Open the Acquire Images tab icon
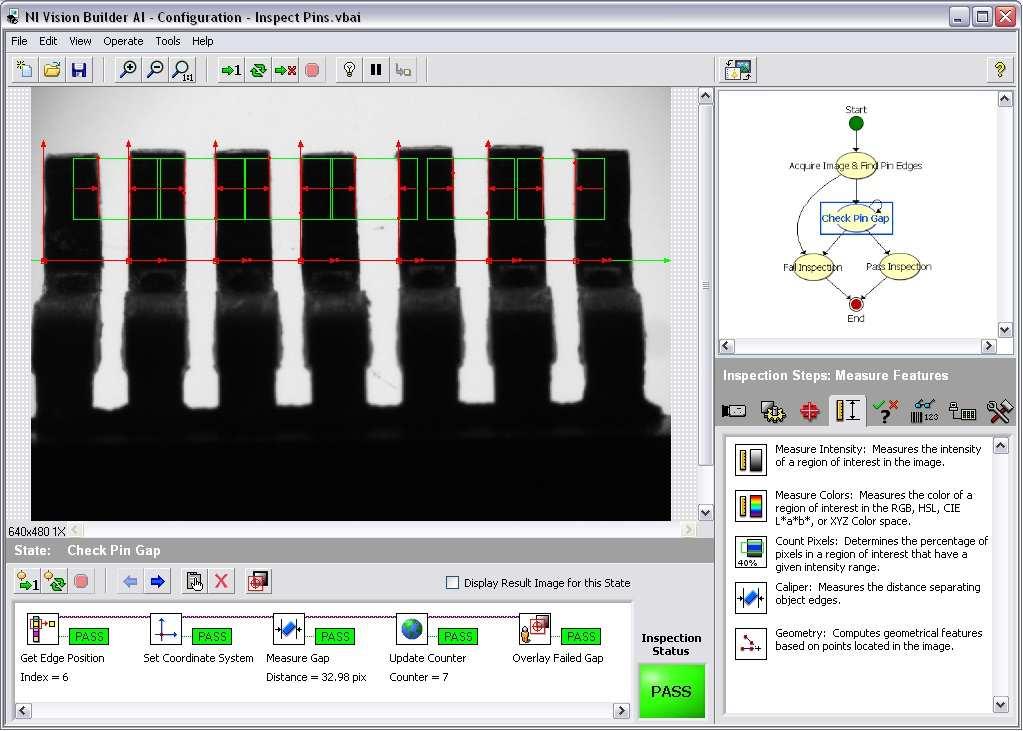The image size is (1023, 731). (734, 411)
